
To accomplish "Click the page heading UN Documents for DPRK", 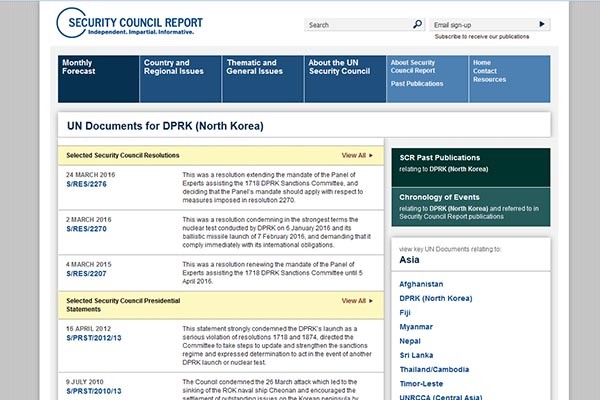I will point(165,126).
